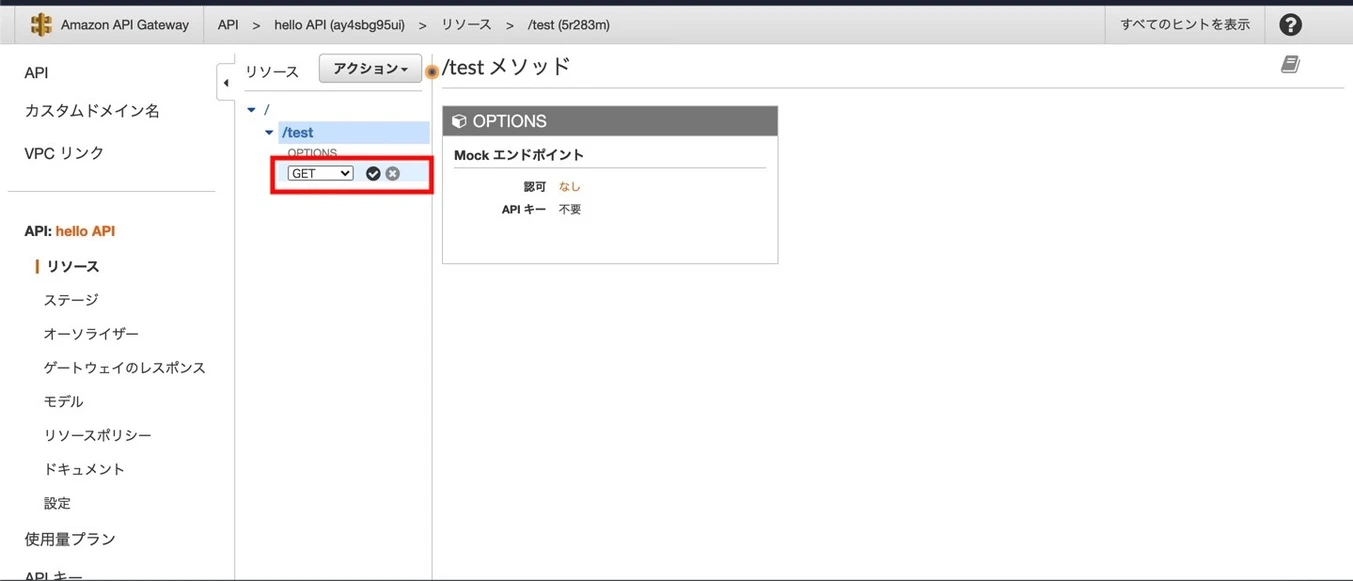This screenshot has height=581, width=1353.
Task: Open オーソライザー in the sidebar
Action: [91, 334]
